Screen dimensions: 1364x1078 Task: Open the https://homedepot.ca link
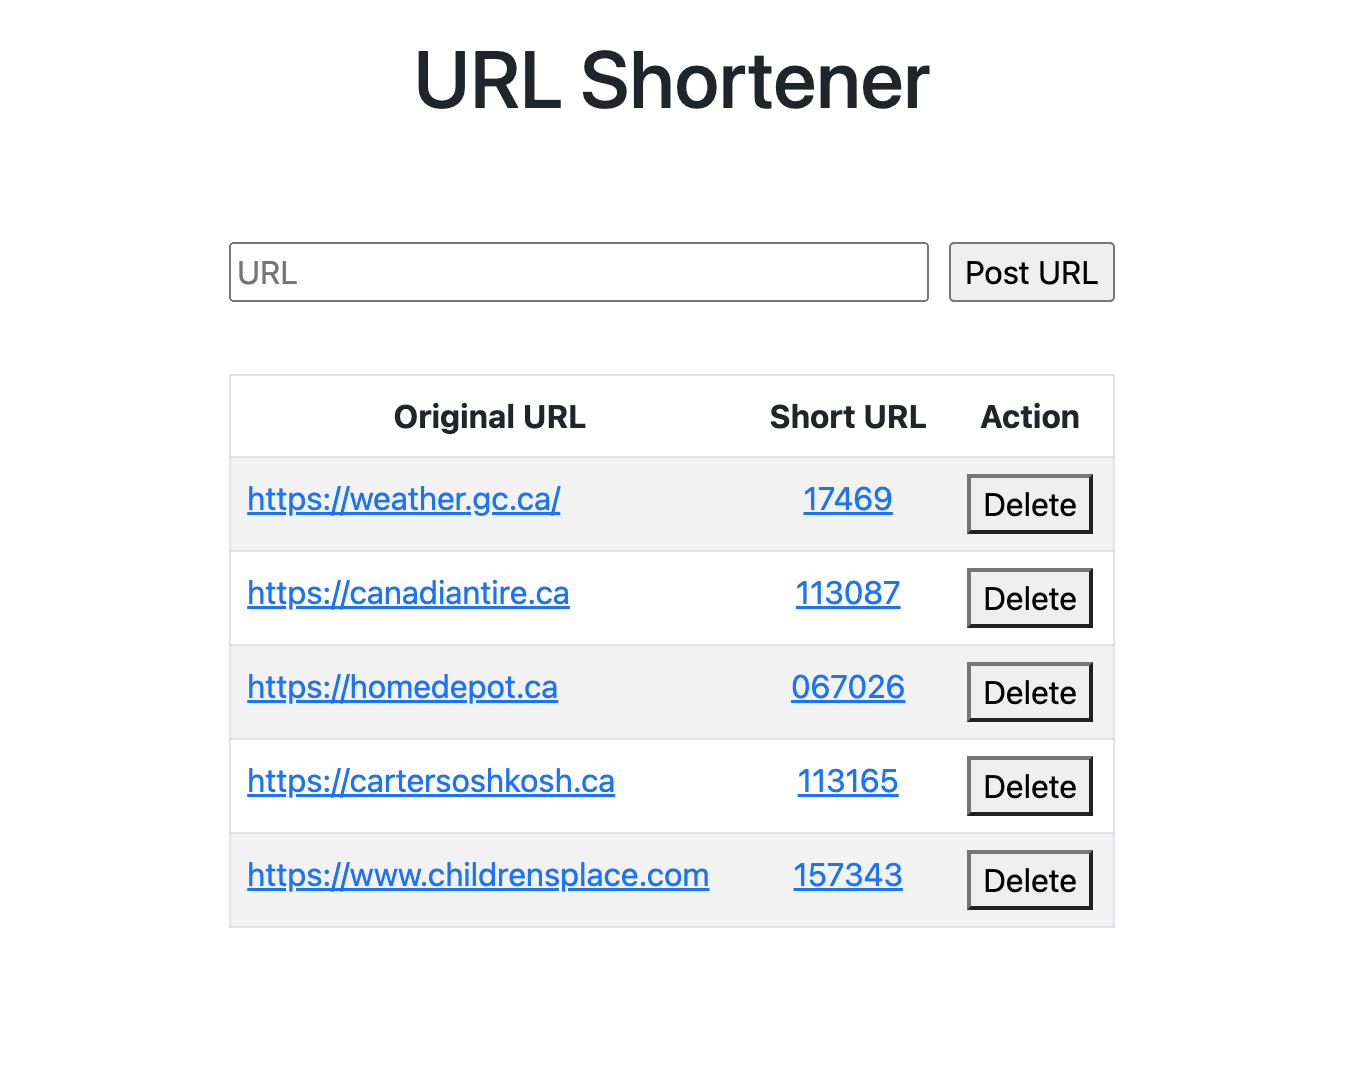[x=402, y=687]
